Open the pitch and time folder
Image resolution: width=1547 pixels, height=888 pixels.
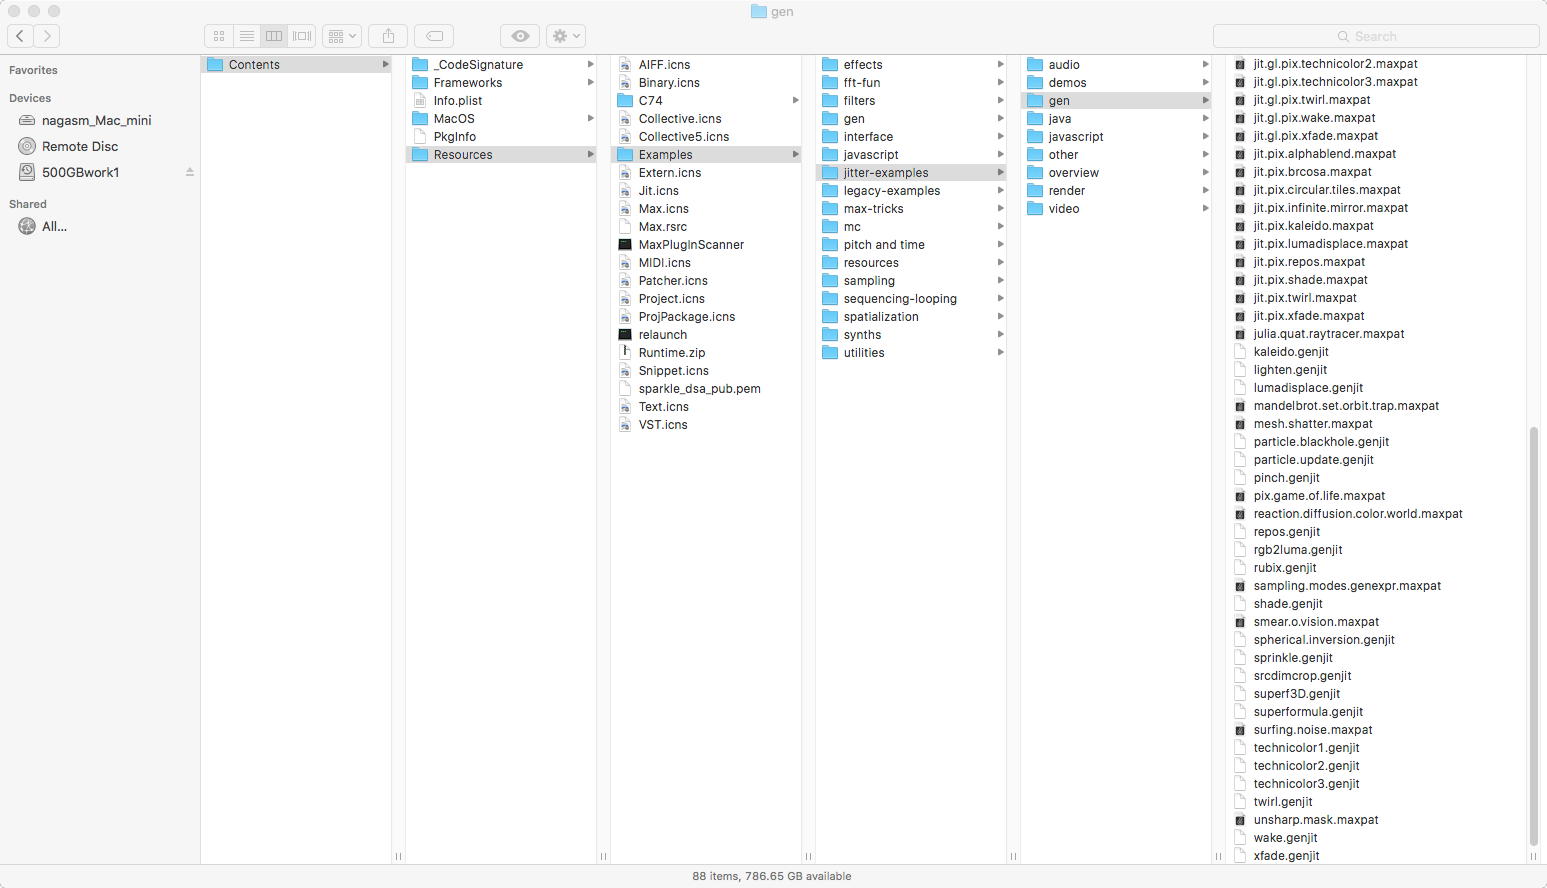[884, 244]
